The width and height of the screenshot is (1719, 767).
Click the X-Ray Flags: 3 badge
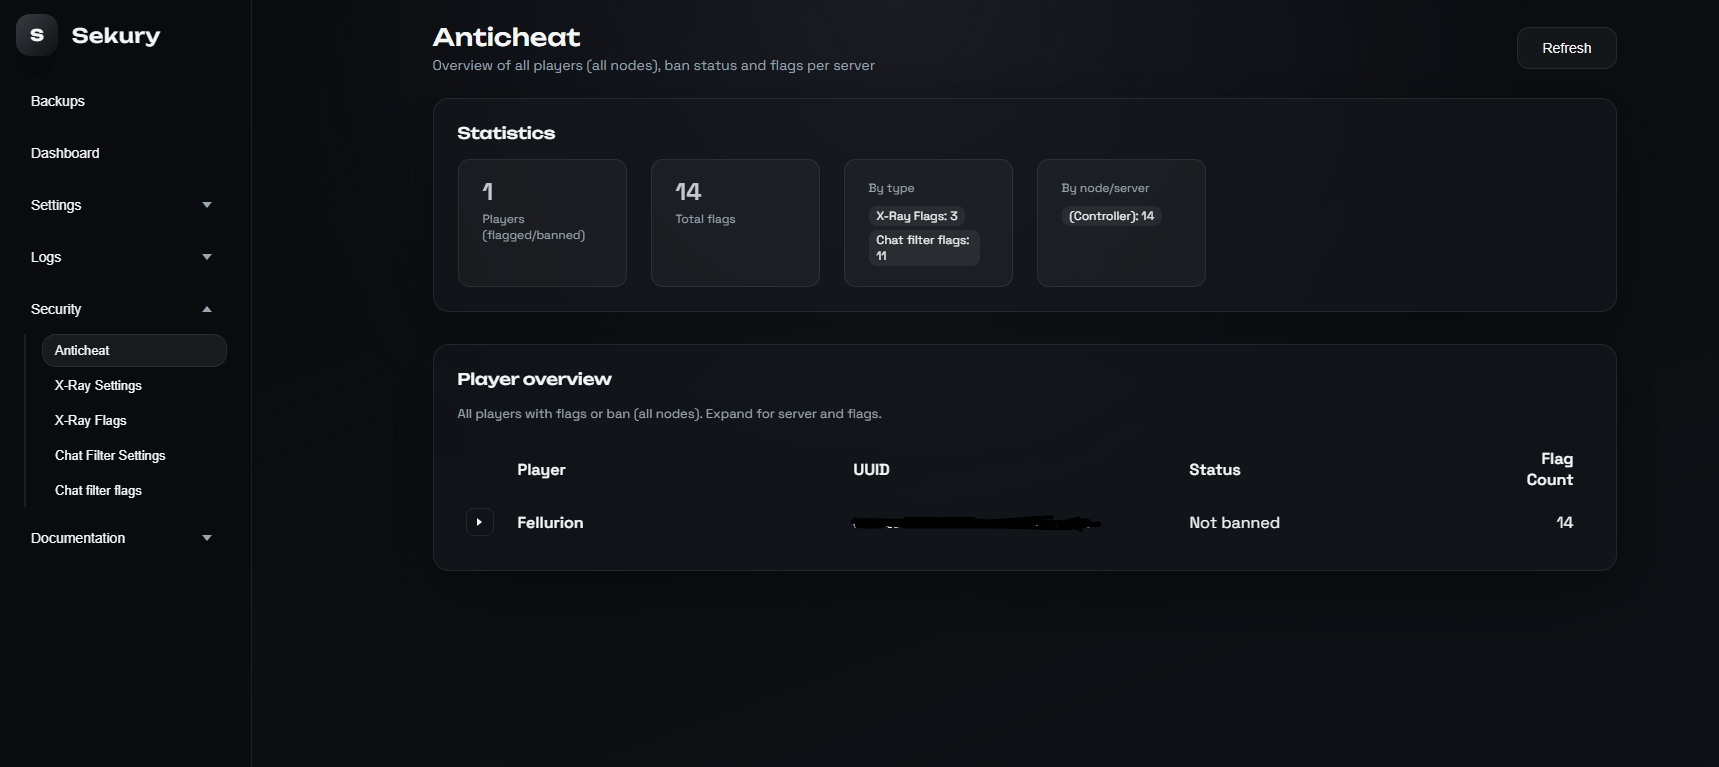(x=917, y=216)
